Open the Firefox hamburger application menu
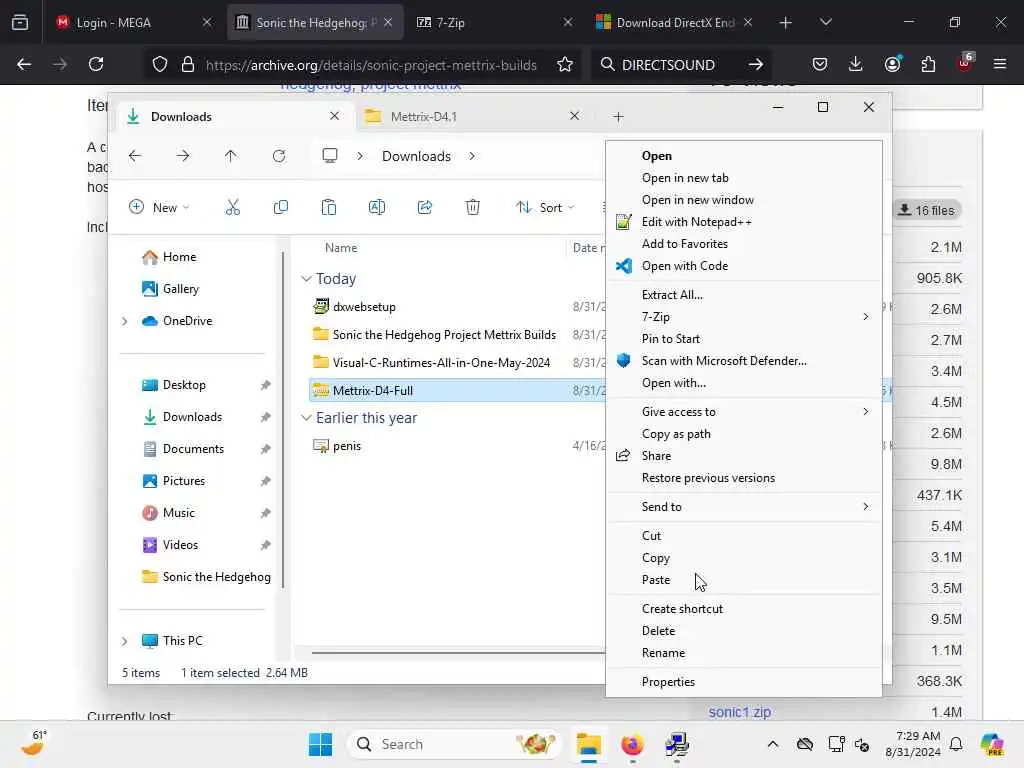 click(1000, 64)
